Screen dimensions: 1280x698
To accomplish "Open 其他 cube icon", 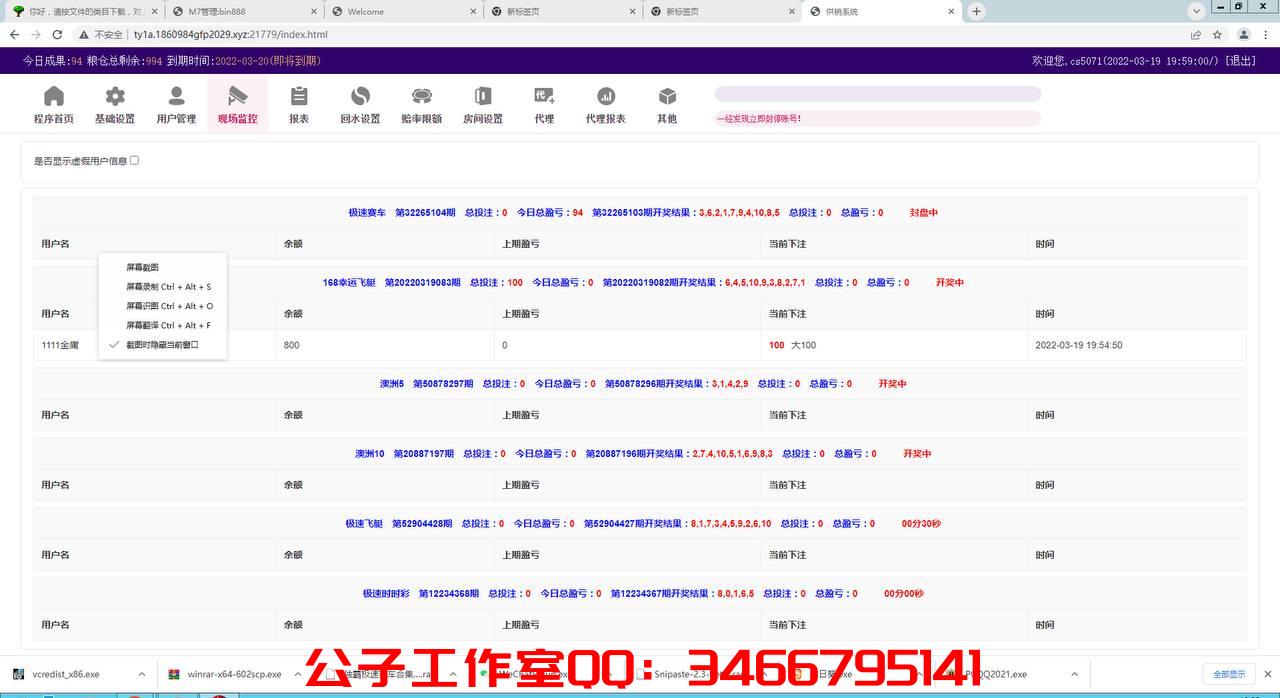I will point(667,96).
